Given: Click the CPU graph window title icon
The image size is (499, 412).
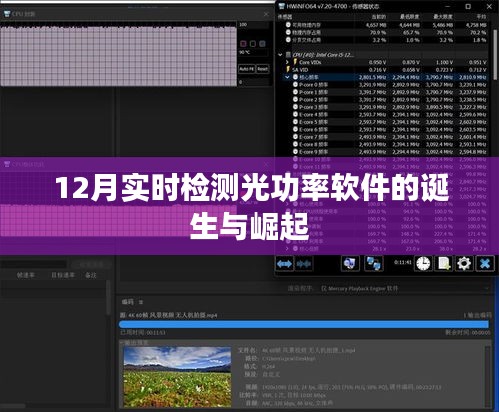Looking at the screenshot, I should pyautogui.click(x=7, y=14).
